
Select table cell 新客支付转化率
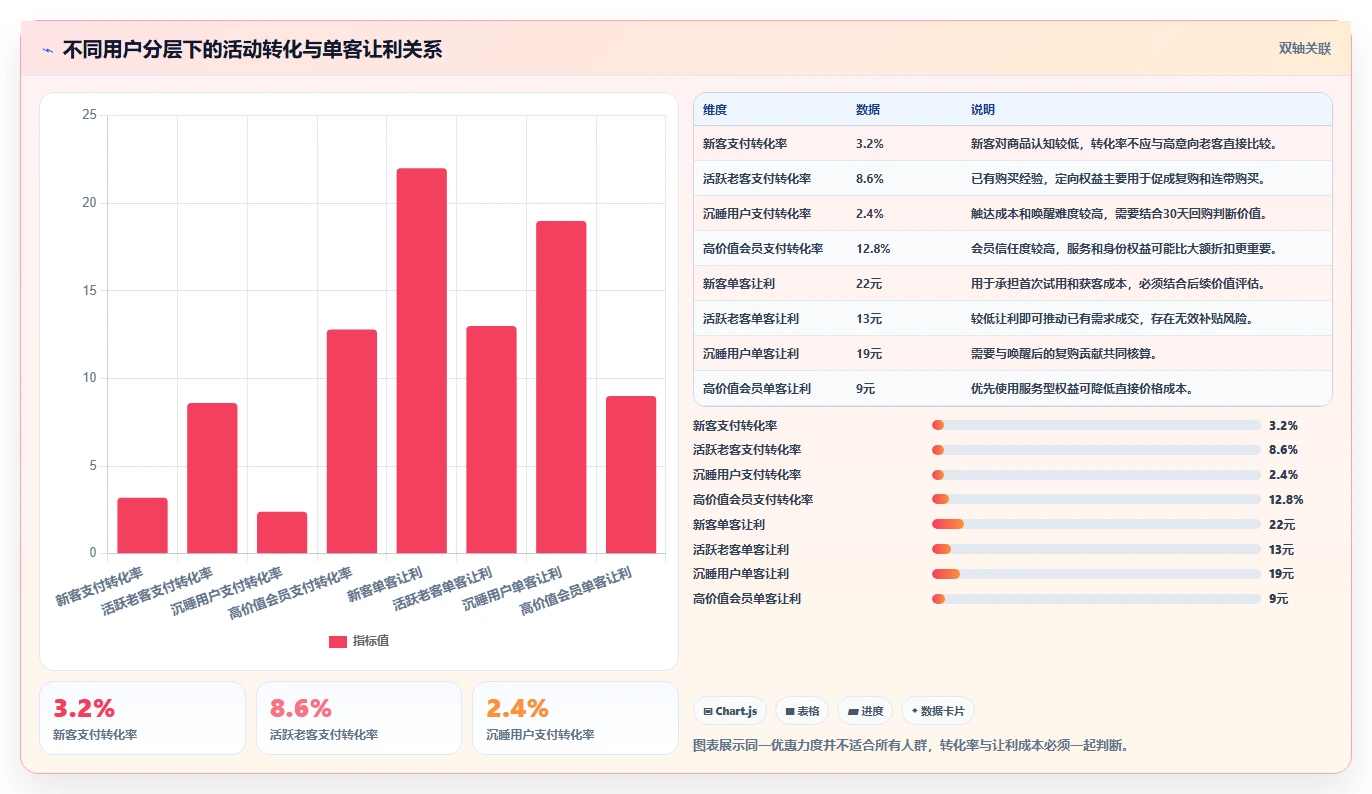click(745, 144)
